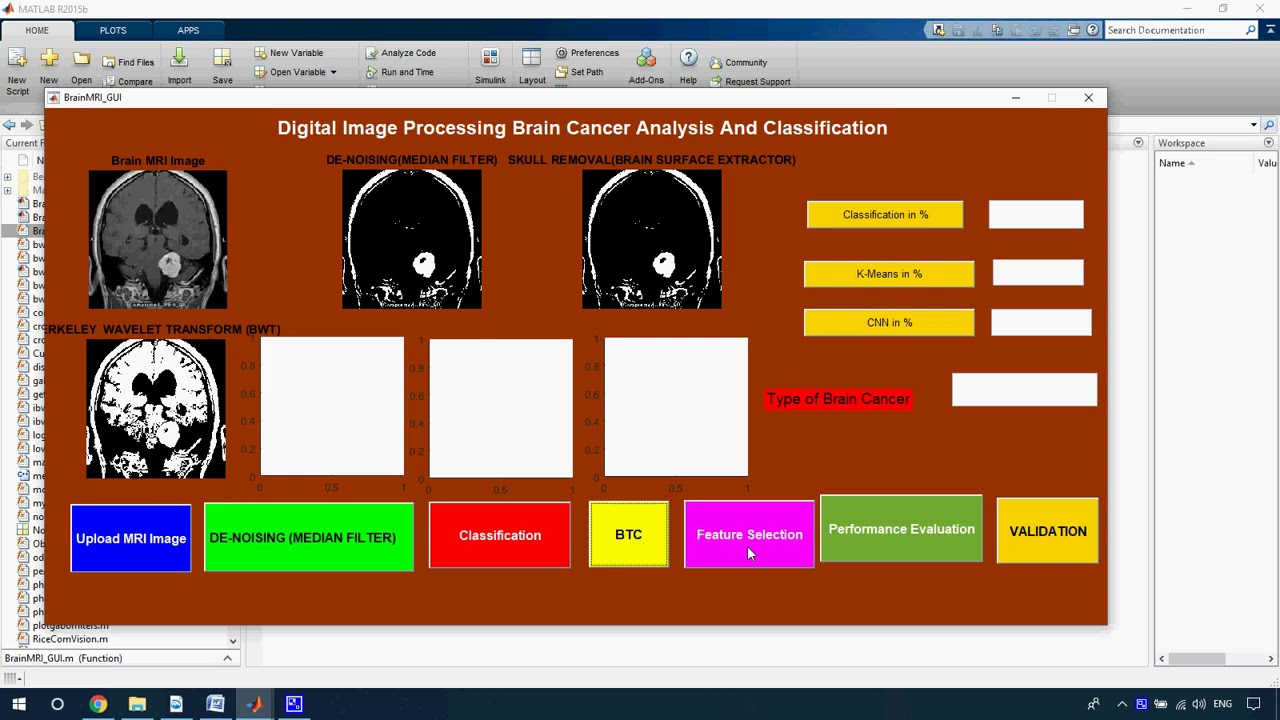Switch to the PLOTS tab
Viewport: 1280px width, 720px height.
click(x=113, y=30)
